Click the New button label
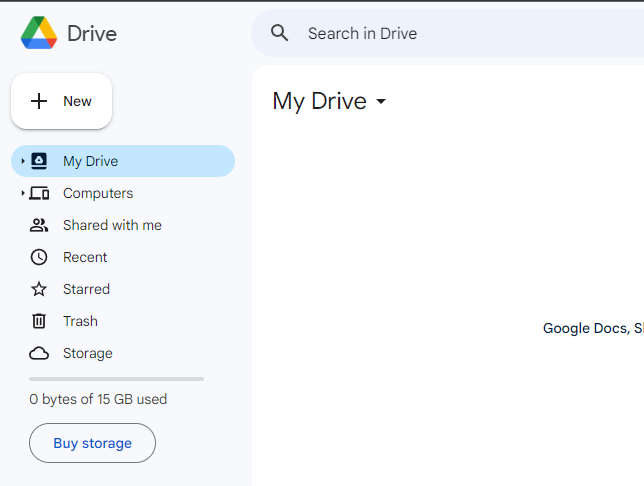 click(x=77, y=101)
